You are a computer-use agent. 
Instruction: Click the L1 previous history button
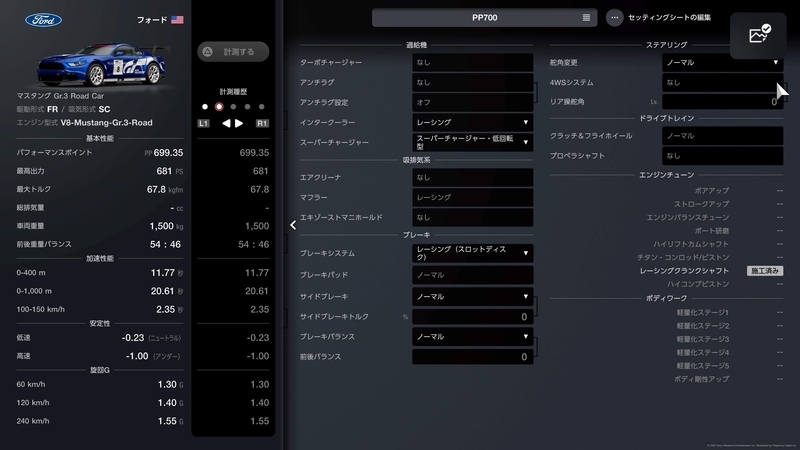[203, 123]
